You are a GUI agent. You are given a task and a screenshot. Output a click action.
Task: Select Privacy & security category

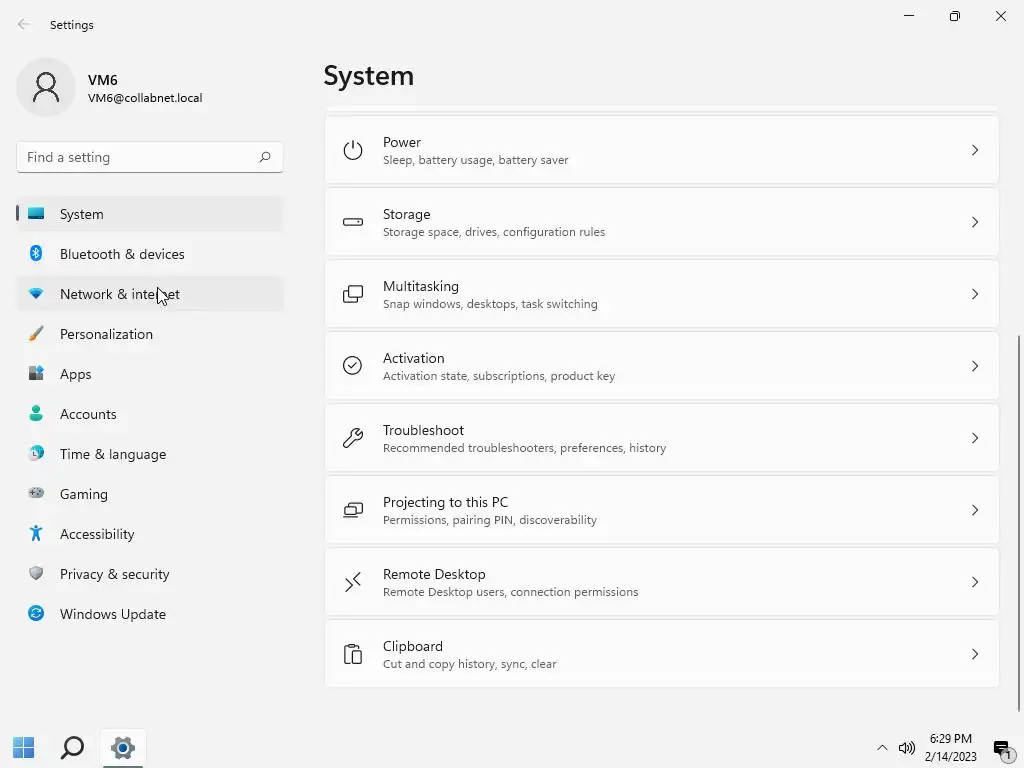click(x=114, y=574)
